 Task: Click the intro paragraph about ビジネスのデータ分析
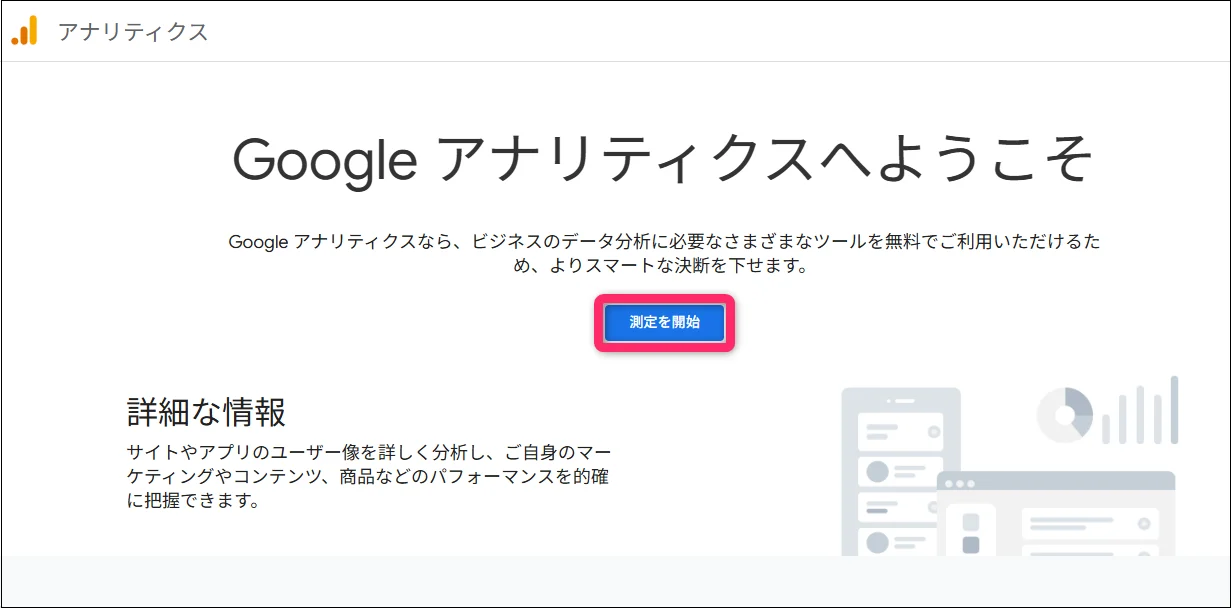pyautogui.click(x=664, y=254)
